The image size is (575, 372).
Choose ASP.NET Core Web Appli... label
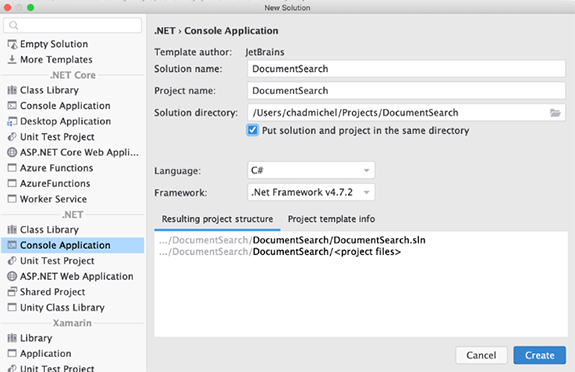[x=79, y=152]
